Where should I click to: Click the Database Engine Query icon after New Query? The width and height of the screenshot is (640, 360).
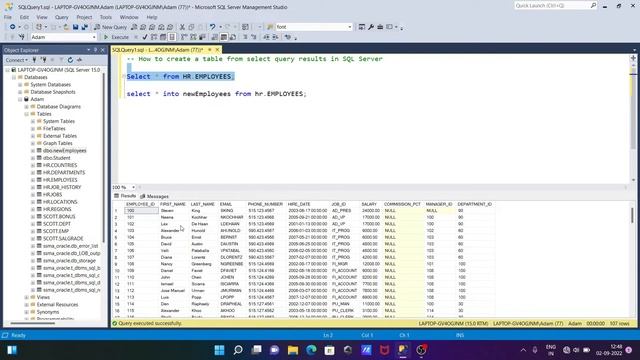pyautogui.click(x=134, y=27)
